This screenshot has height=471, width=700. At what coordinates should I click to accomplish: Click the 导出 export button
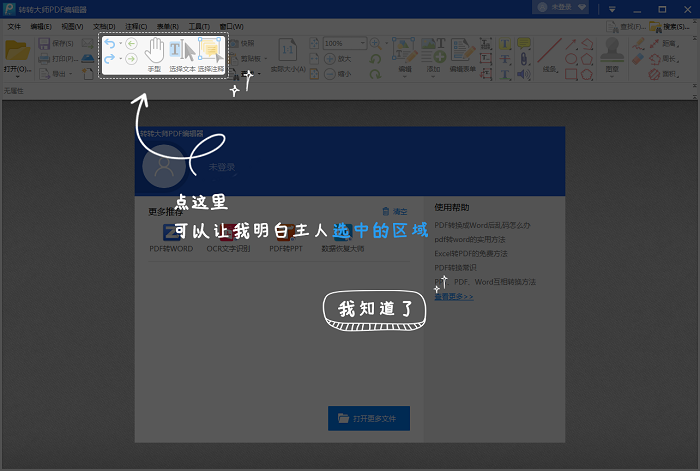(x=53, y=74)
